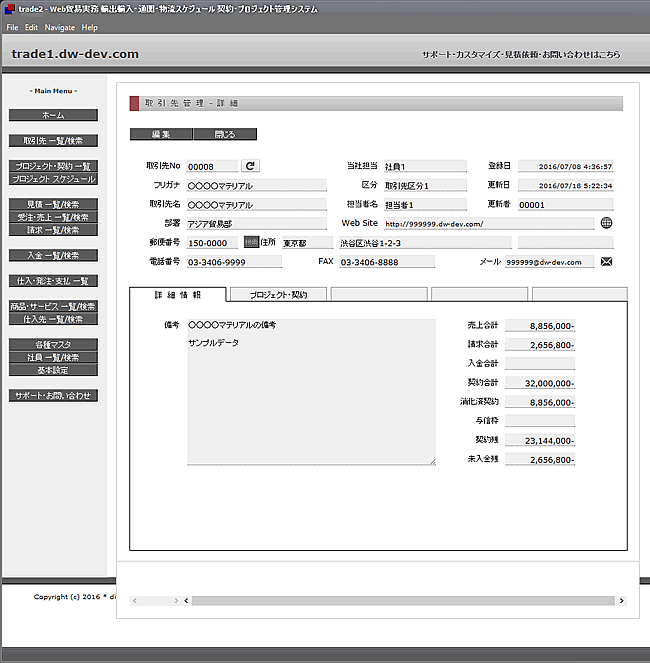Click サポート・お問い合わせ sidebar button
The image size is (650, 663).
coord(53,395)
